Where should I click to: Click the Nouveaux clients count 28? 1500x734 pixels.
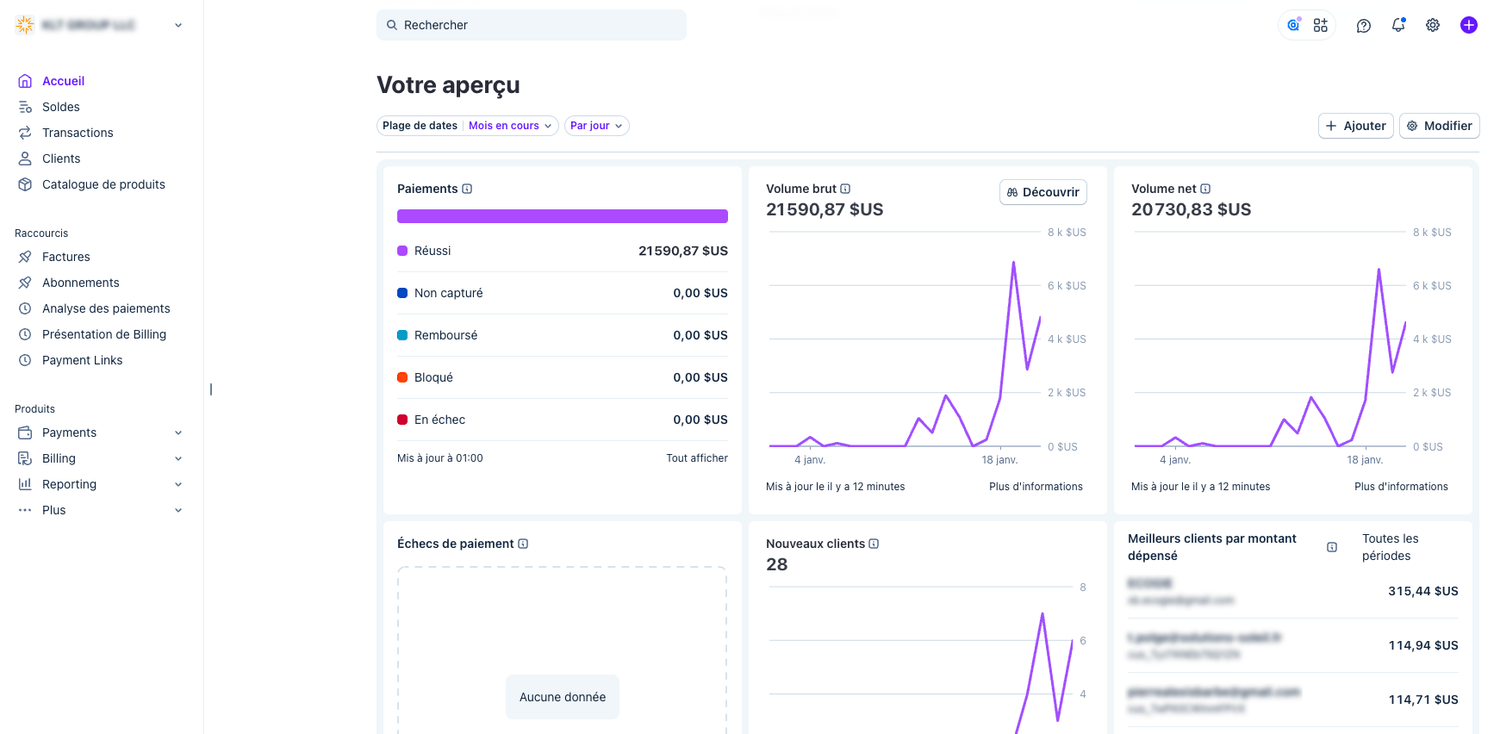click(777, 565)
